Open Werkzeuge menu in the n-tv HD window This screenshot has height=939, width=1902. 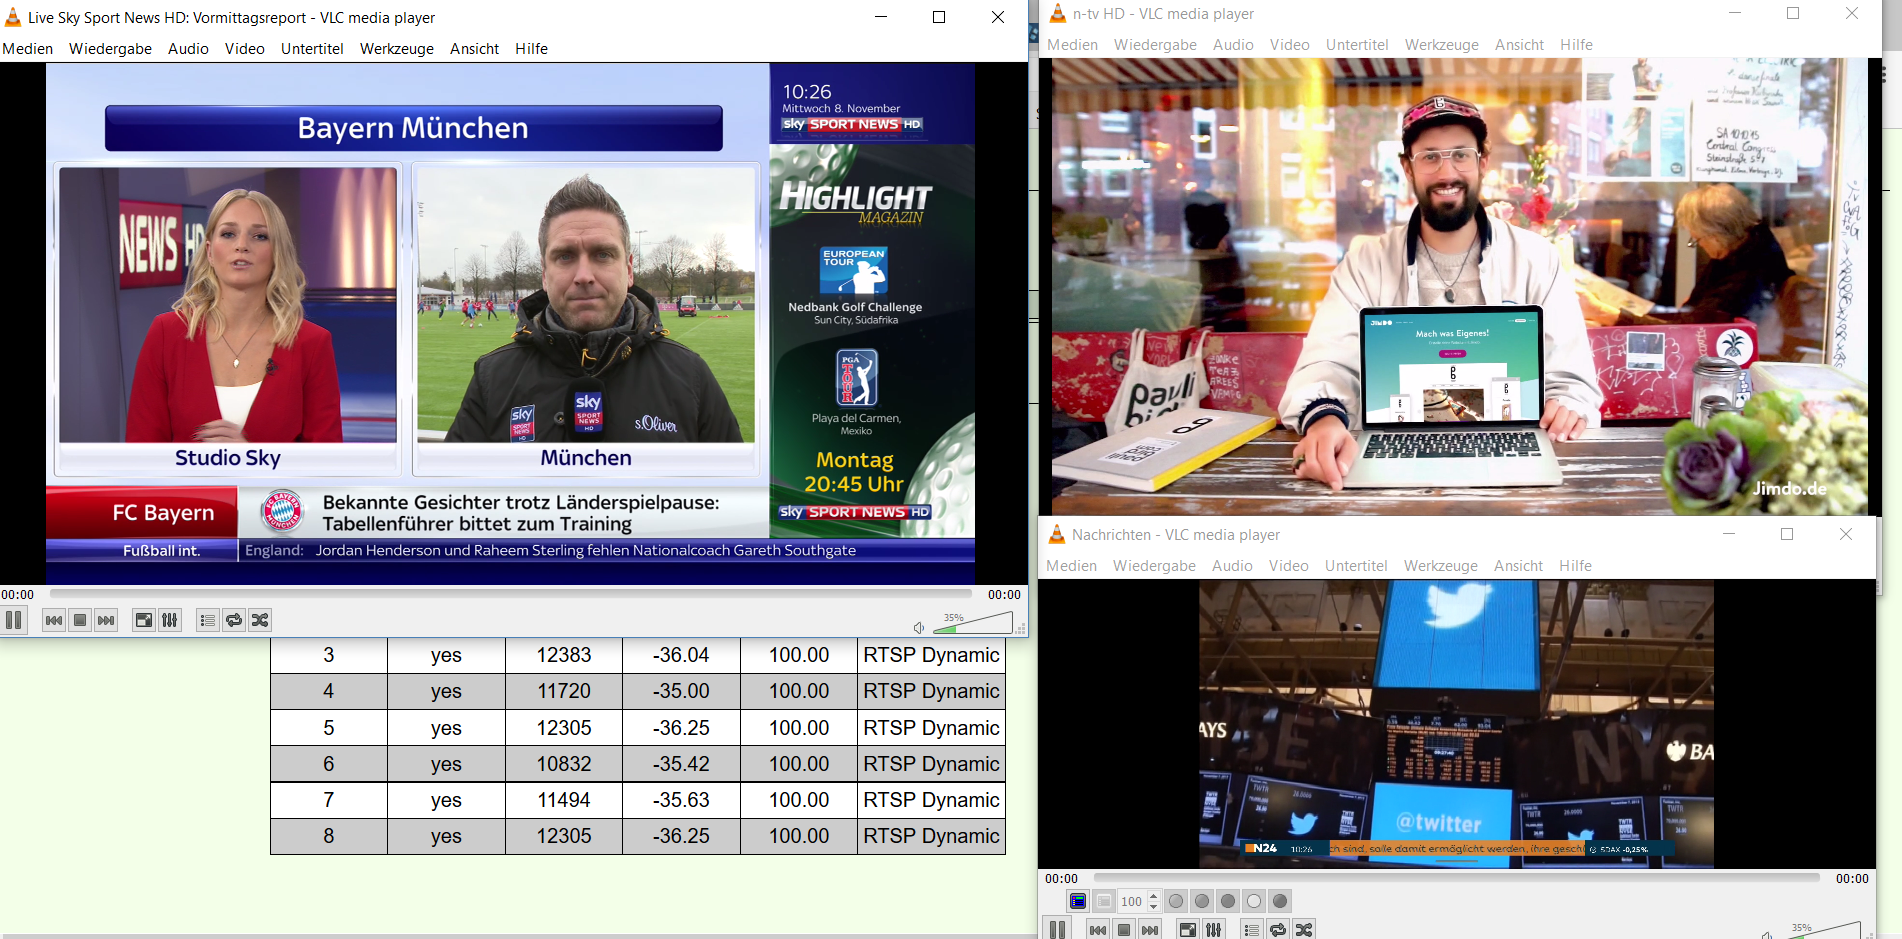[1442, 45]
